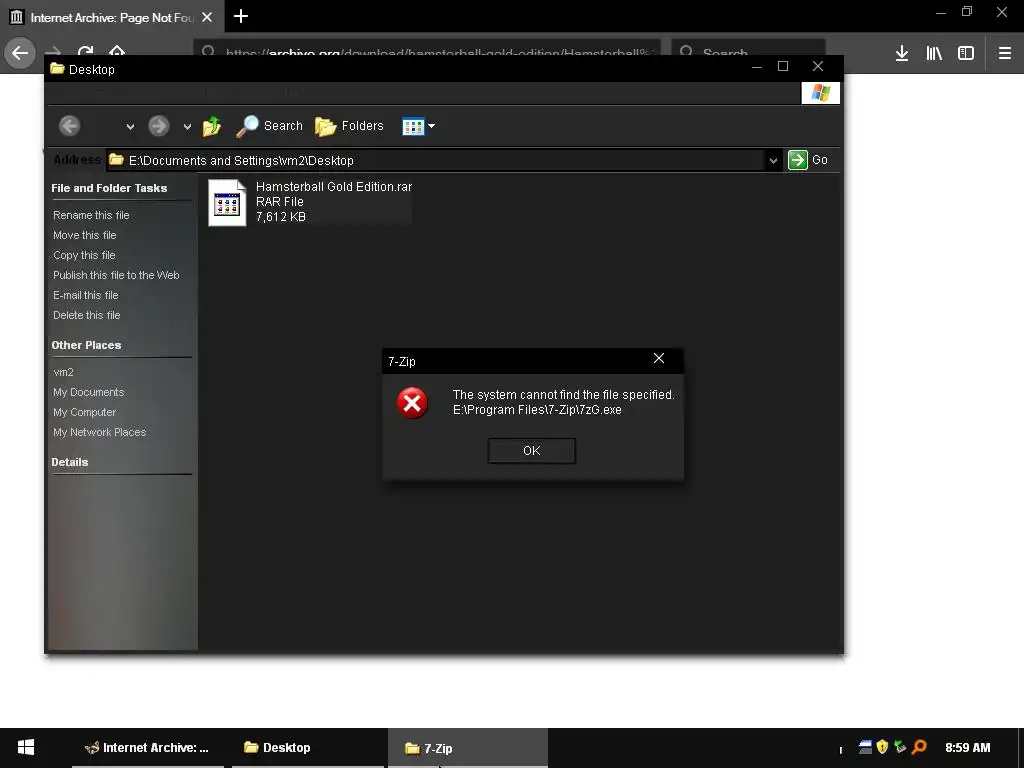Click Delete this file task
The image size is (1024, 768).
pos(86,315)
